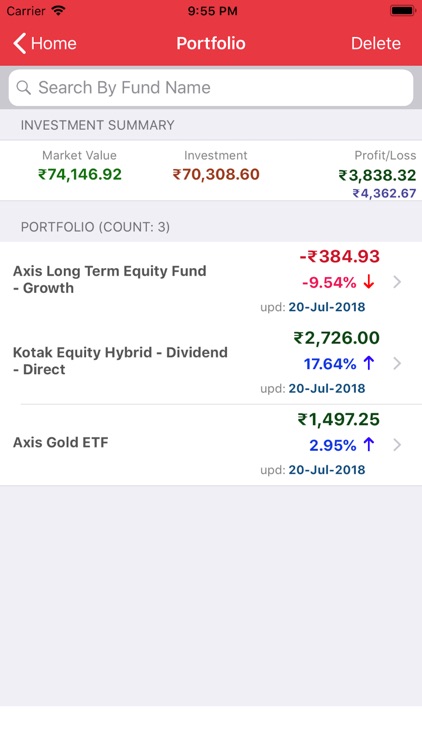
Task: Tap the Market Value amount ₹74,146.92
Action: tap(80, 175)
